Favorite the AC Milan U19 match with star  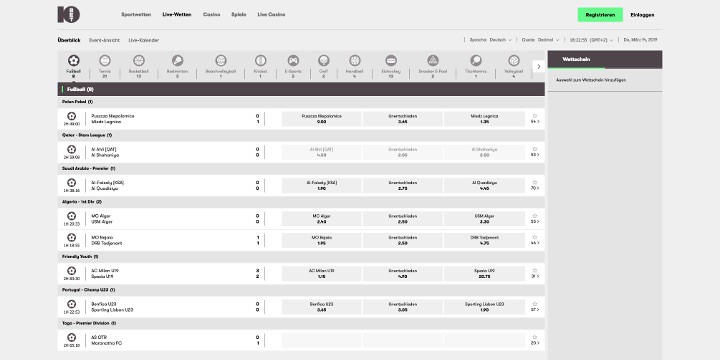[534, 270]
